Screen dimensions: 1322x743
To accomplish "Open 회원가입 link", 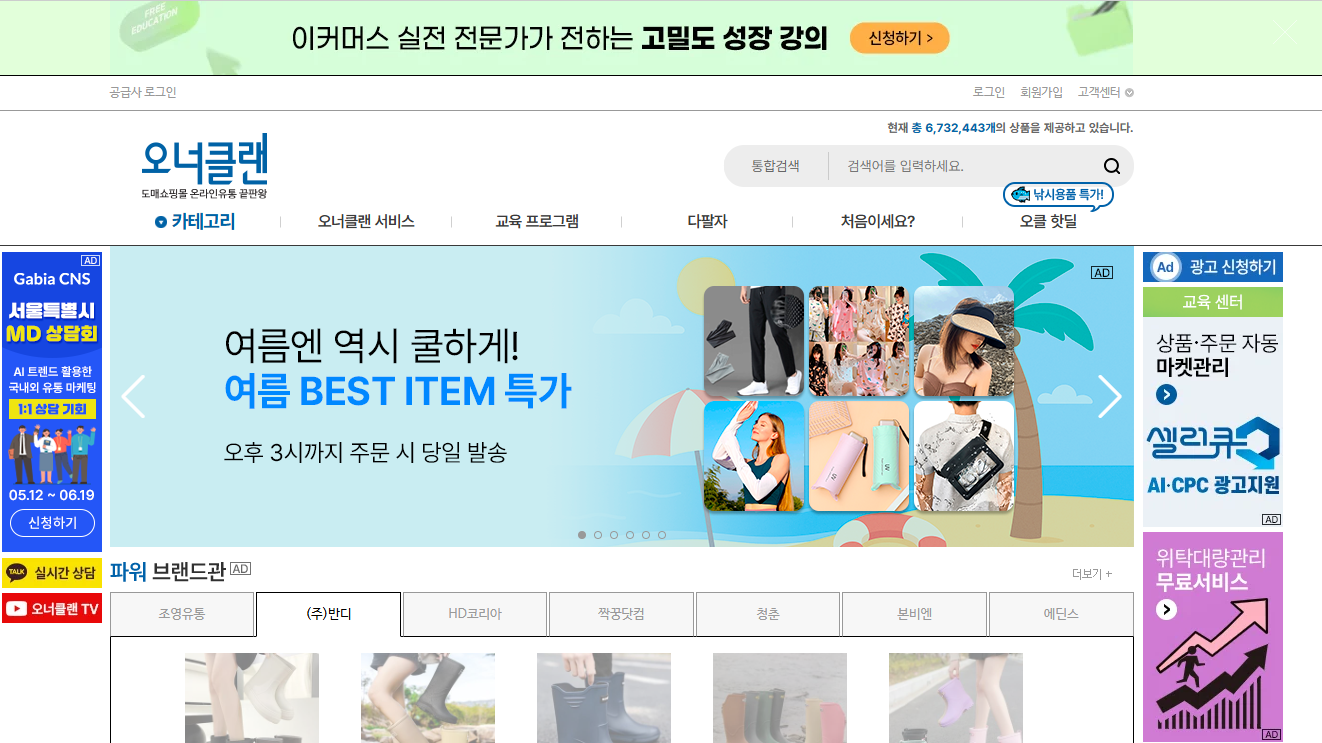I will click(x=1042, y=92).
